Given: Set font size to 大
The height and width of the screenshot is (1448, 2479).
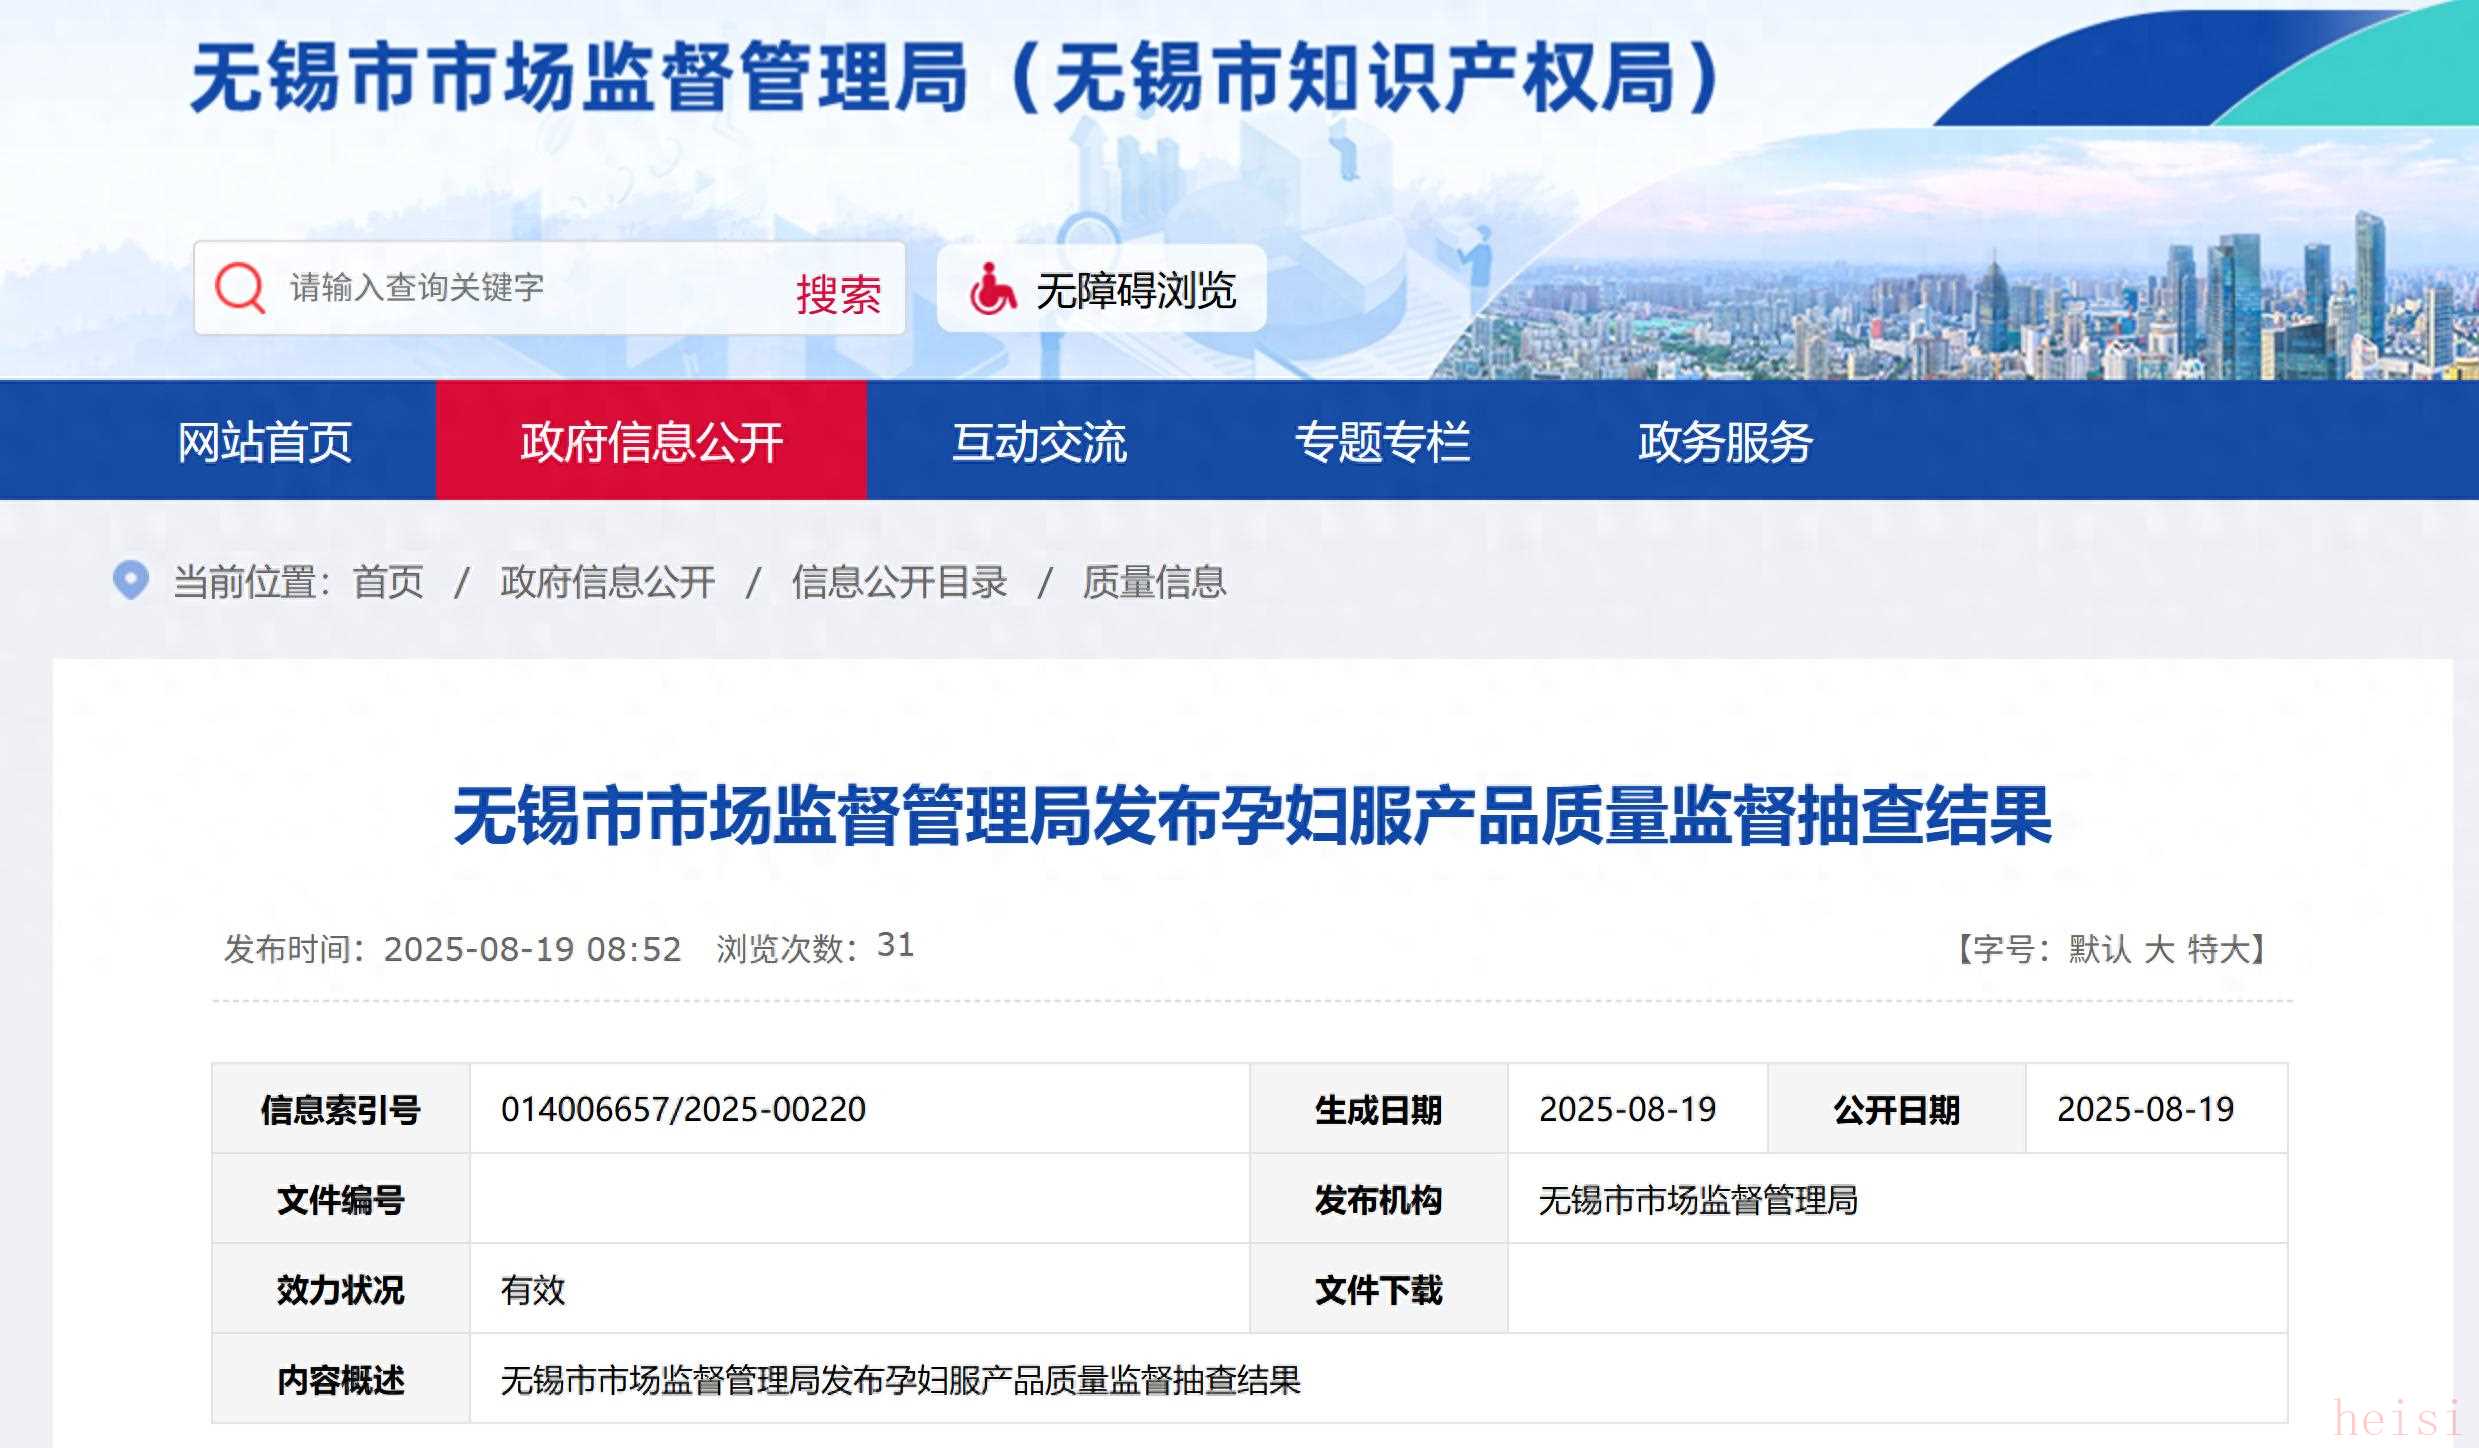Looking at the screenshot, I should 2158,949.
